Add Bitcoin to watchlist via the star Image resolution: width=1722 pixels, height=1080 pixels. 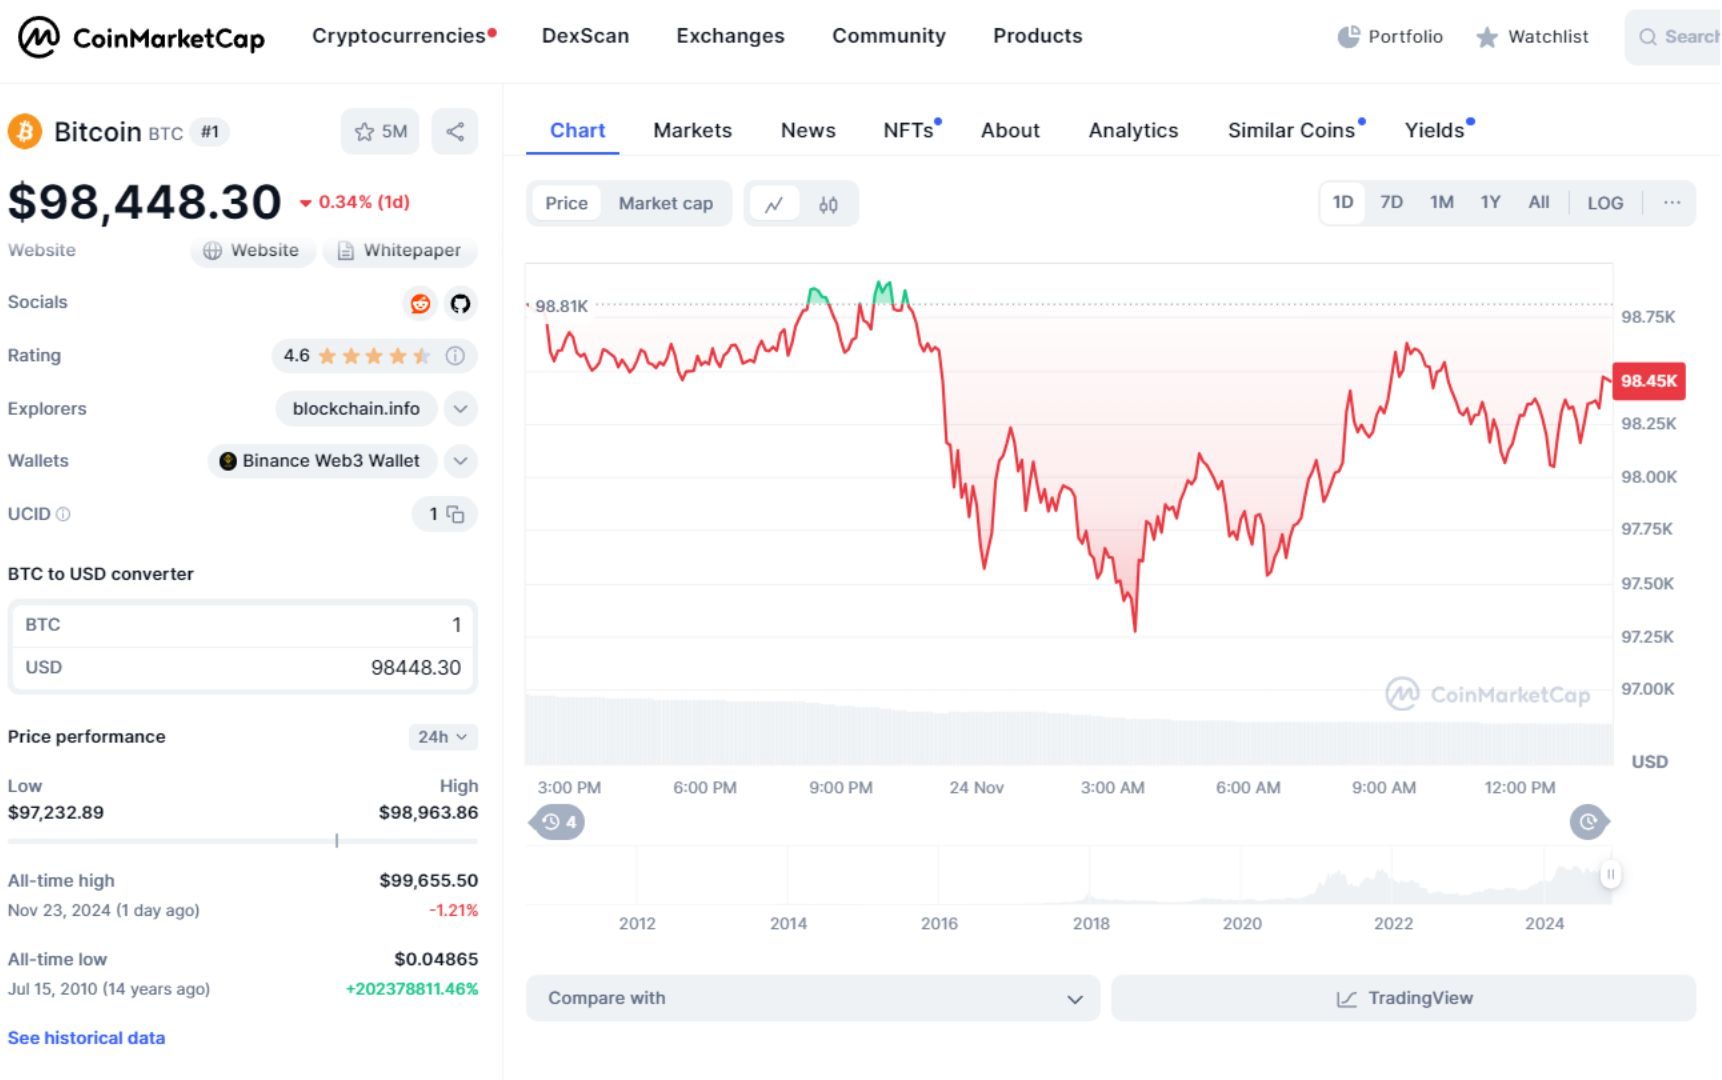point(365,131)
